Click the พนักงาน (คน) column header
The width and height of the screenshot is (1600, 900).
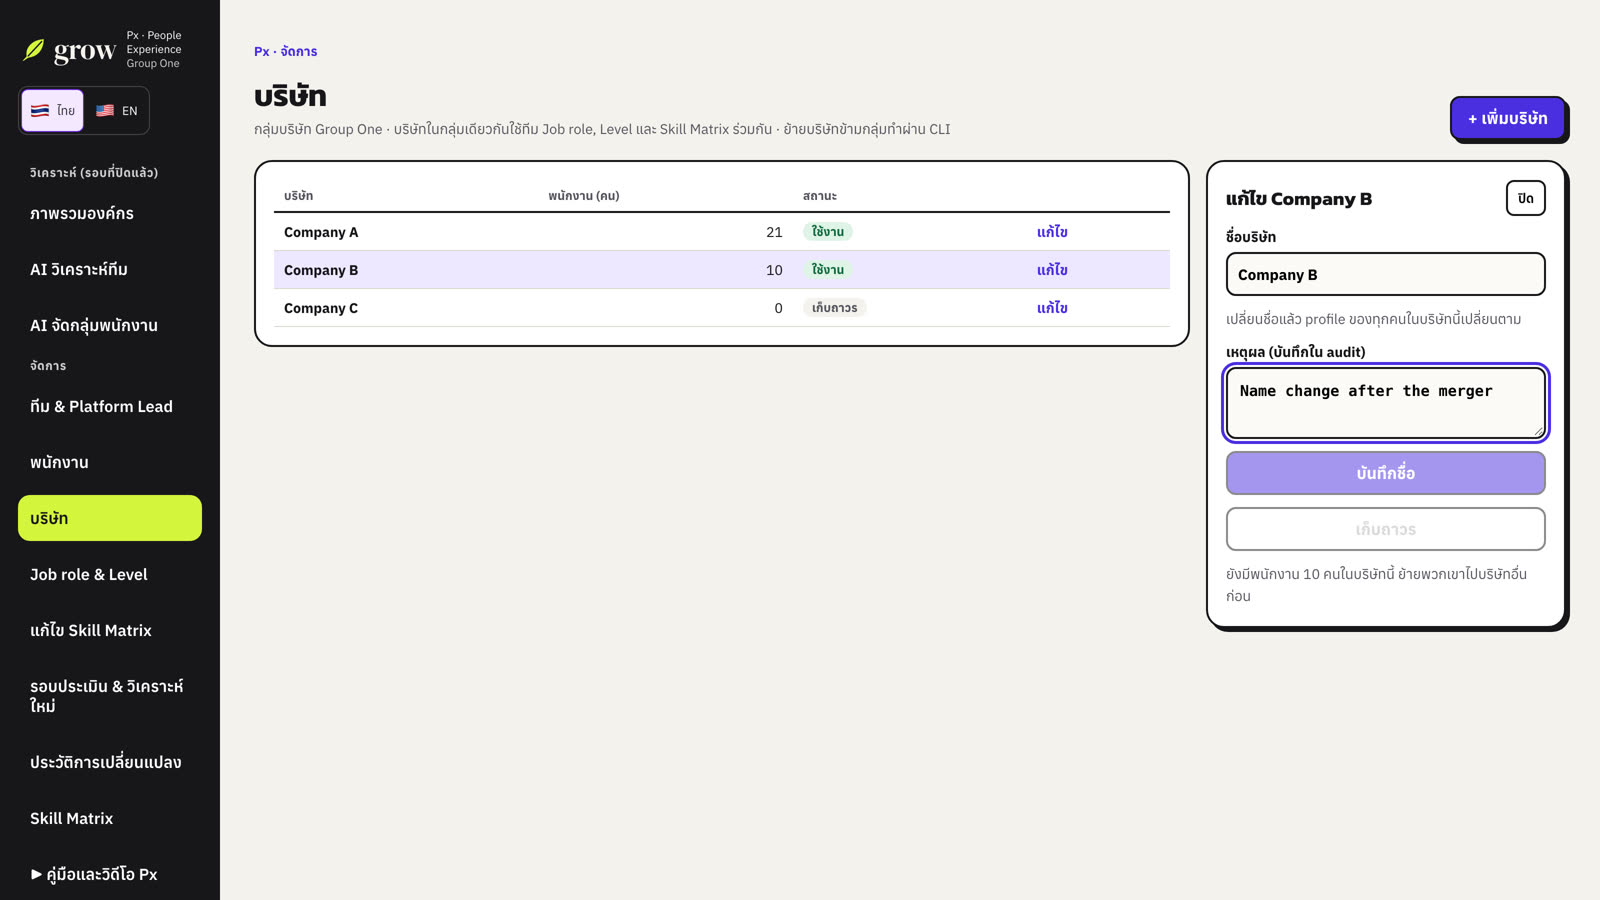pyautogui.click(x=584, y=196)
